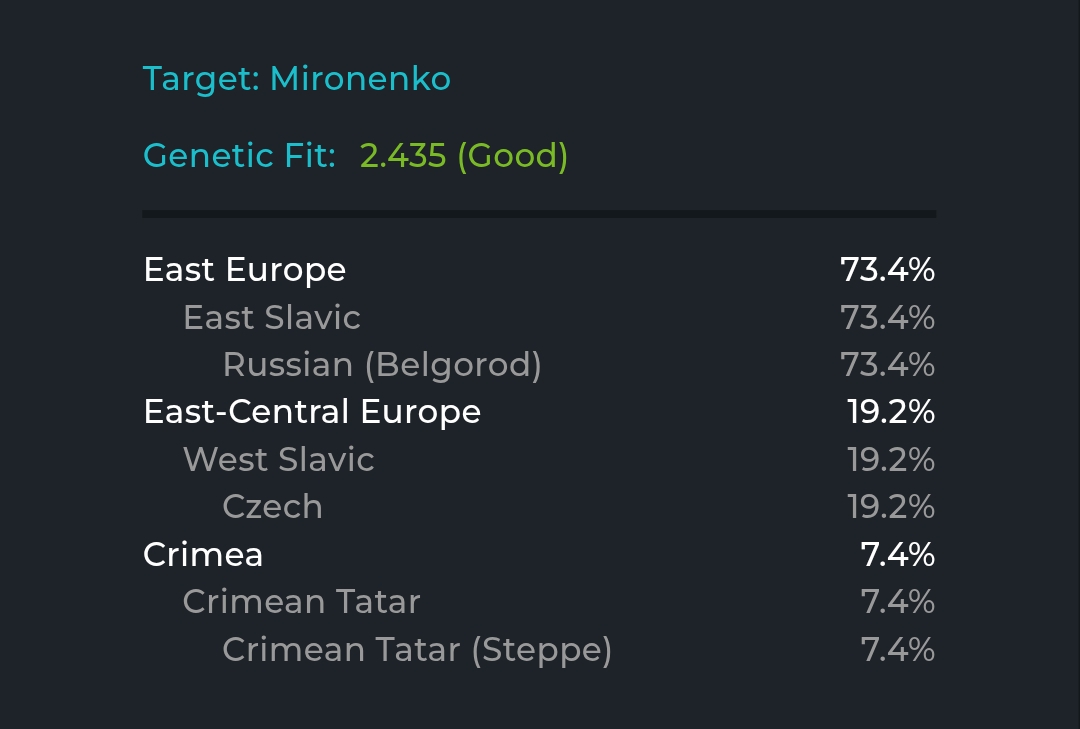Click Crimean Tatar (Steppe) 7.4% value

point(897,650)
